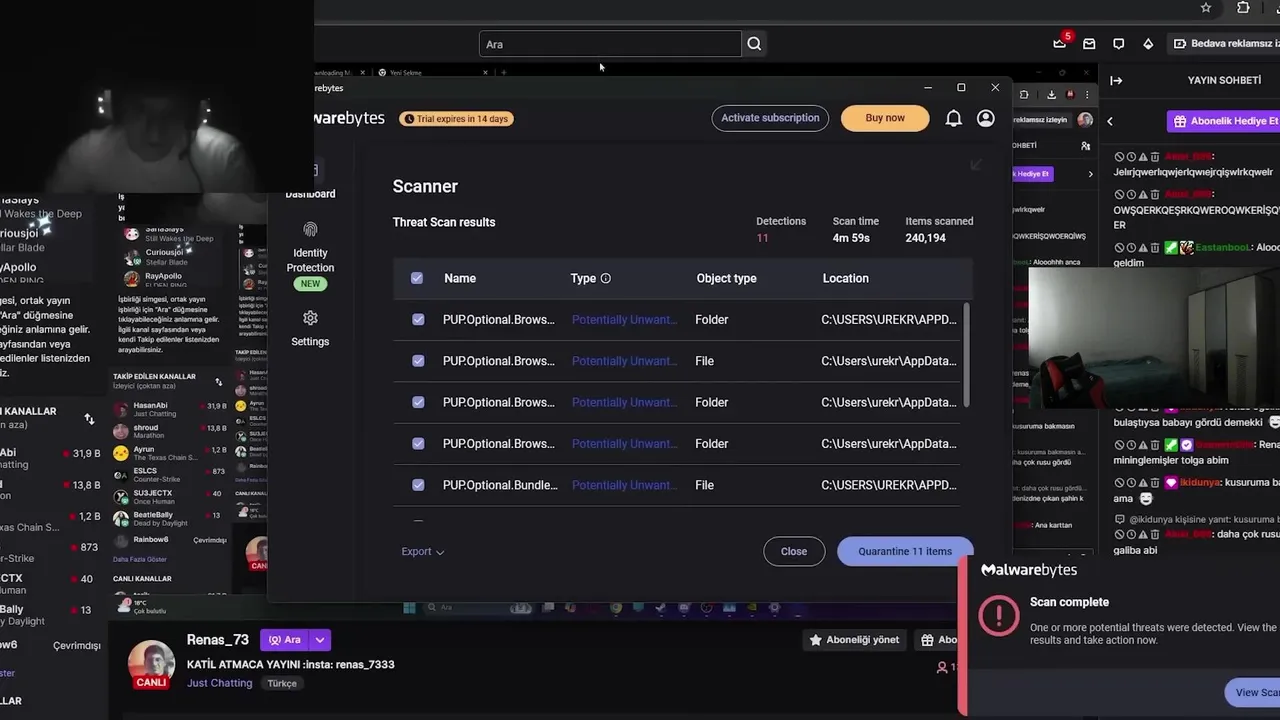Toggle the select-all checkbox in header row

(417, 278)
